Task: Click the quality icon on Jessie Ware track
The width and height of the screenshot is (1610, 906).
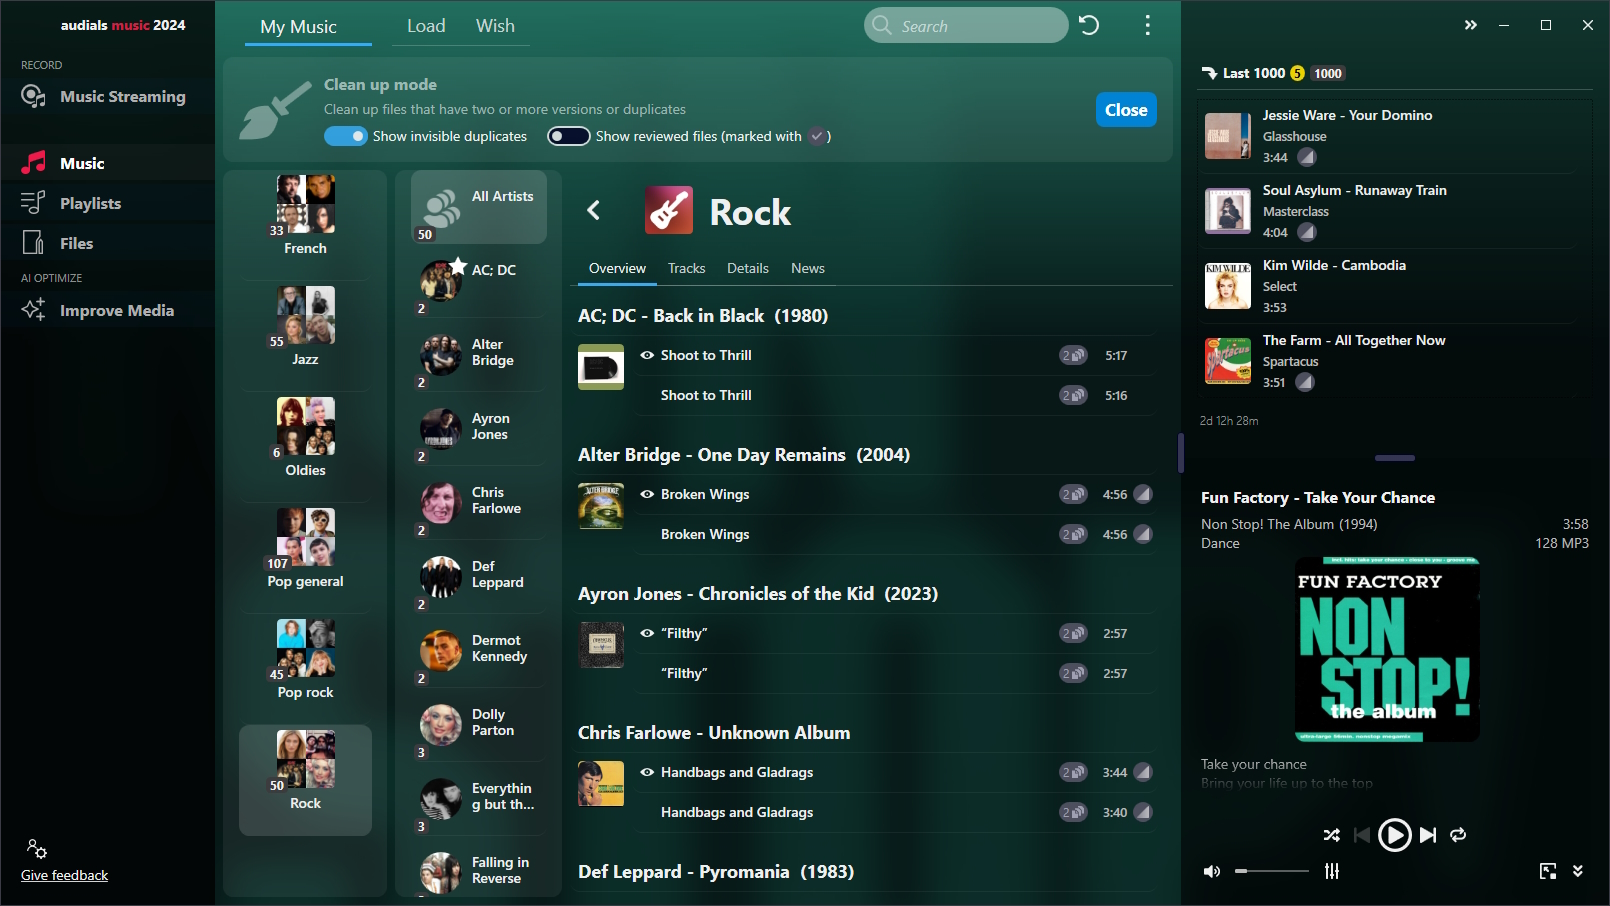Action: (1306, 157)
